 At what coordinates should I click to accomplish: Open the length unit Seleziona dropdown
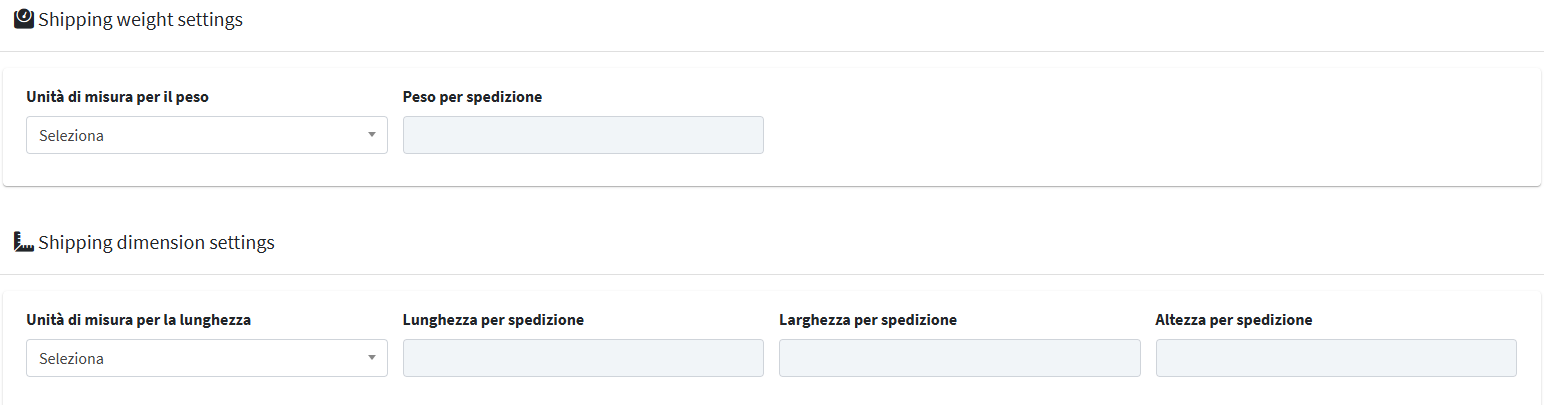(207, 358)
